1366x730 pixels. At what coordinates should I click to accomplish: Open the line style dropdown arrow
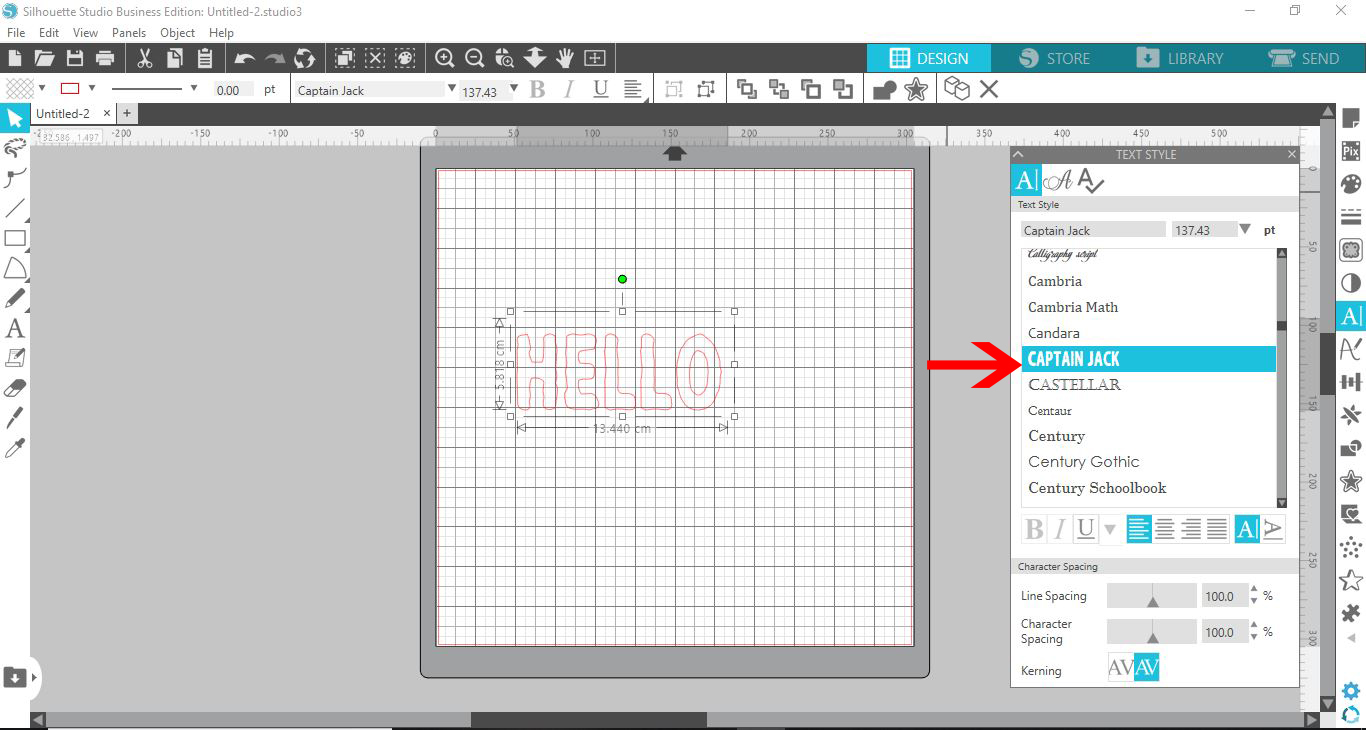click(x=193, y=89)
